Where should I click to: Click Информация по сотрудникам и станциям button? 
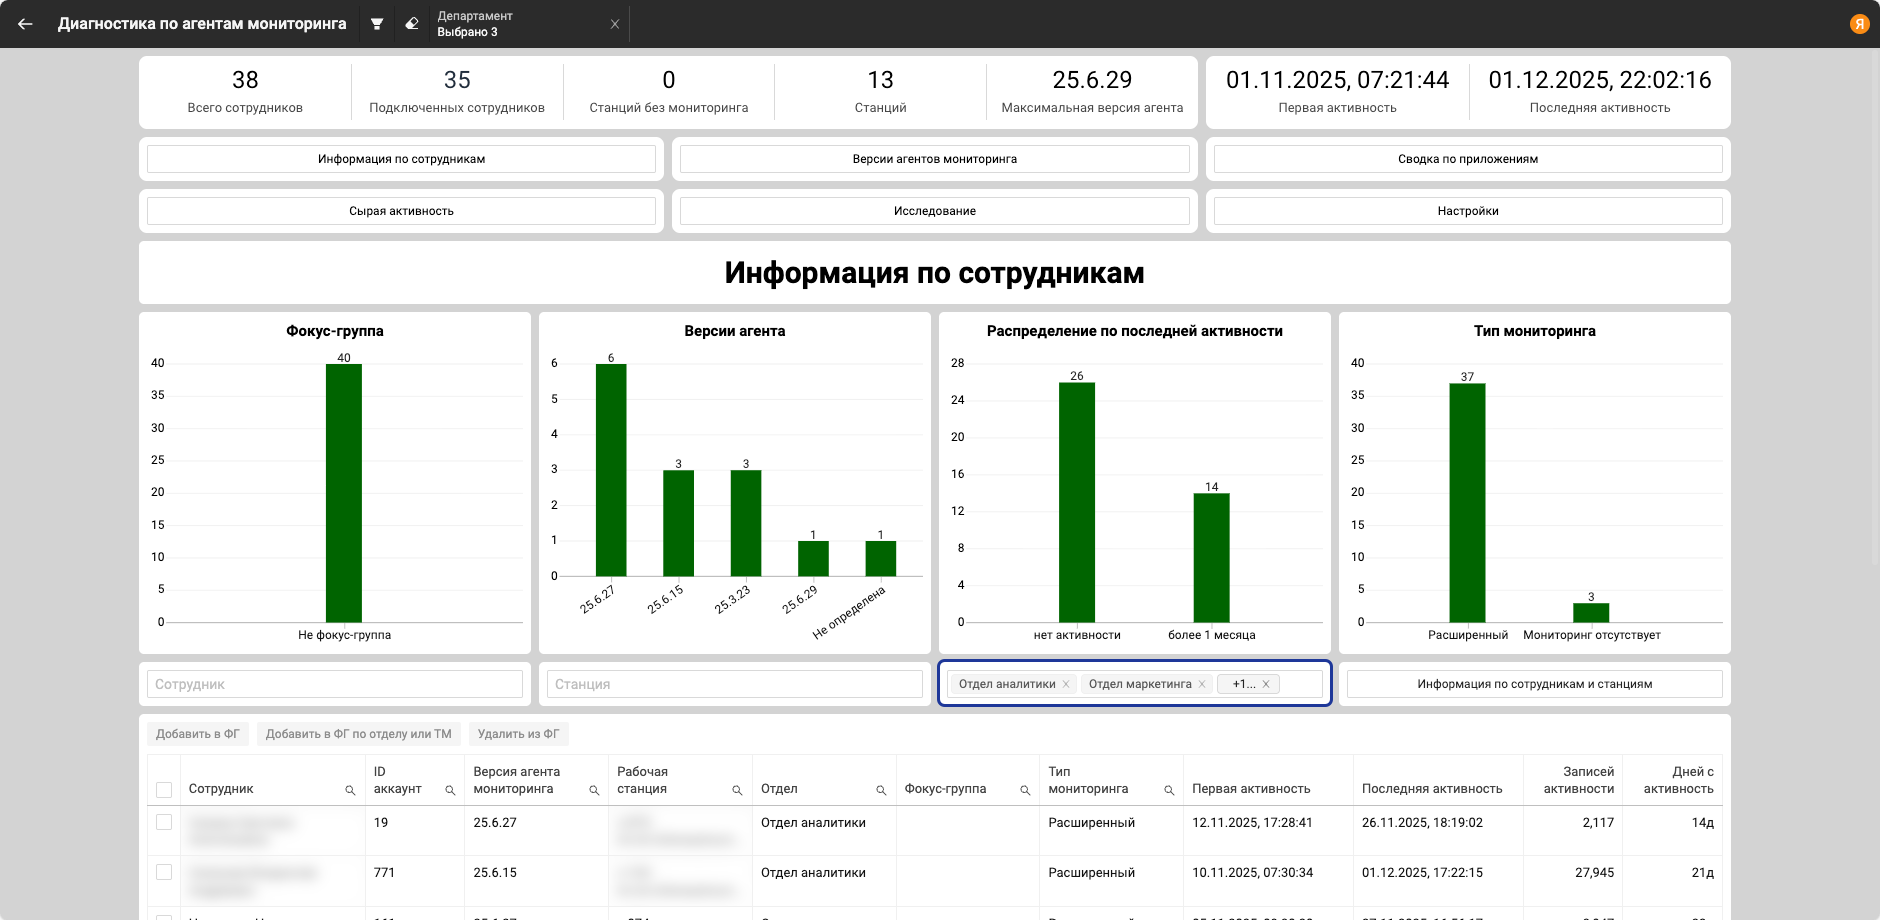point(1534,684)
